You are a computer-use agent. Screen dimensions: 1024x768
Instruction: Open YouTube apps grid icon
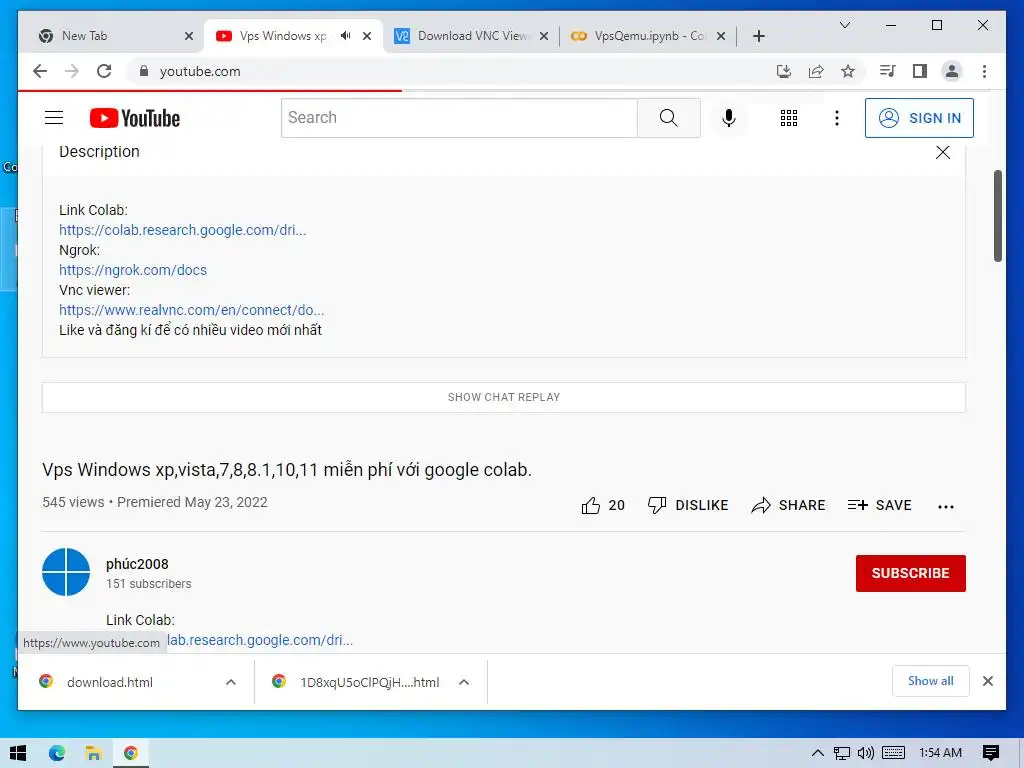pos(788,118)
